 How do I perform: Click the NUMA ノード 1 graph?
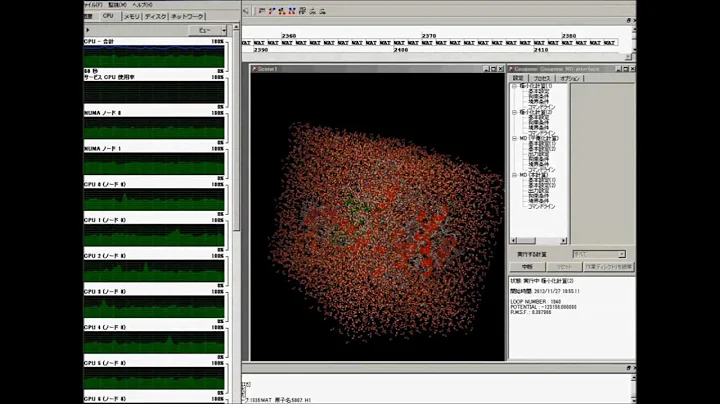coord(154,163)
